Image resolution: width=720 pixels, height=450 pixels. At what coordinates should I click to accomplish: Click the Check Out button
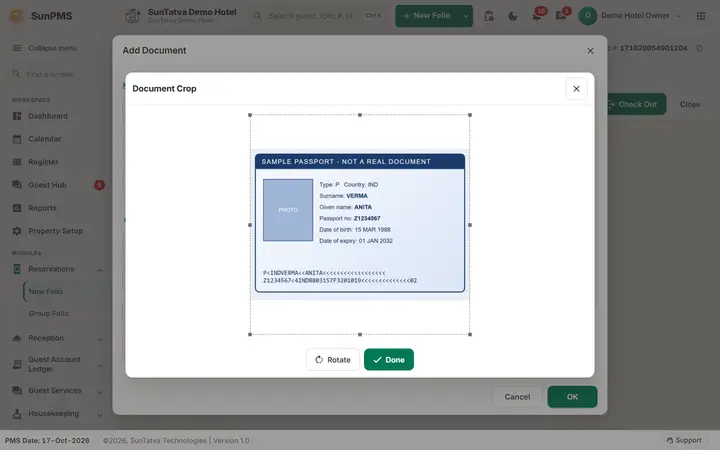pyautogui.click(x=636, y=104)
